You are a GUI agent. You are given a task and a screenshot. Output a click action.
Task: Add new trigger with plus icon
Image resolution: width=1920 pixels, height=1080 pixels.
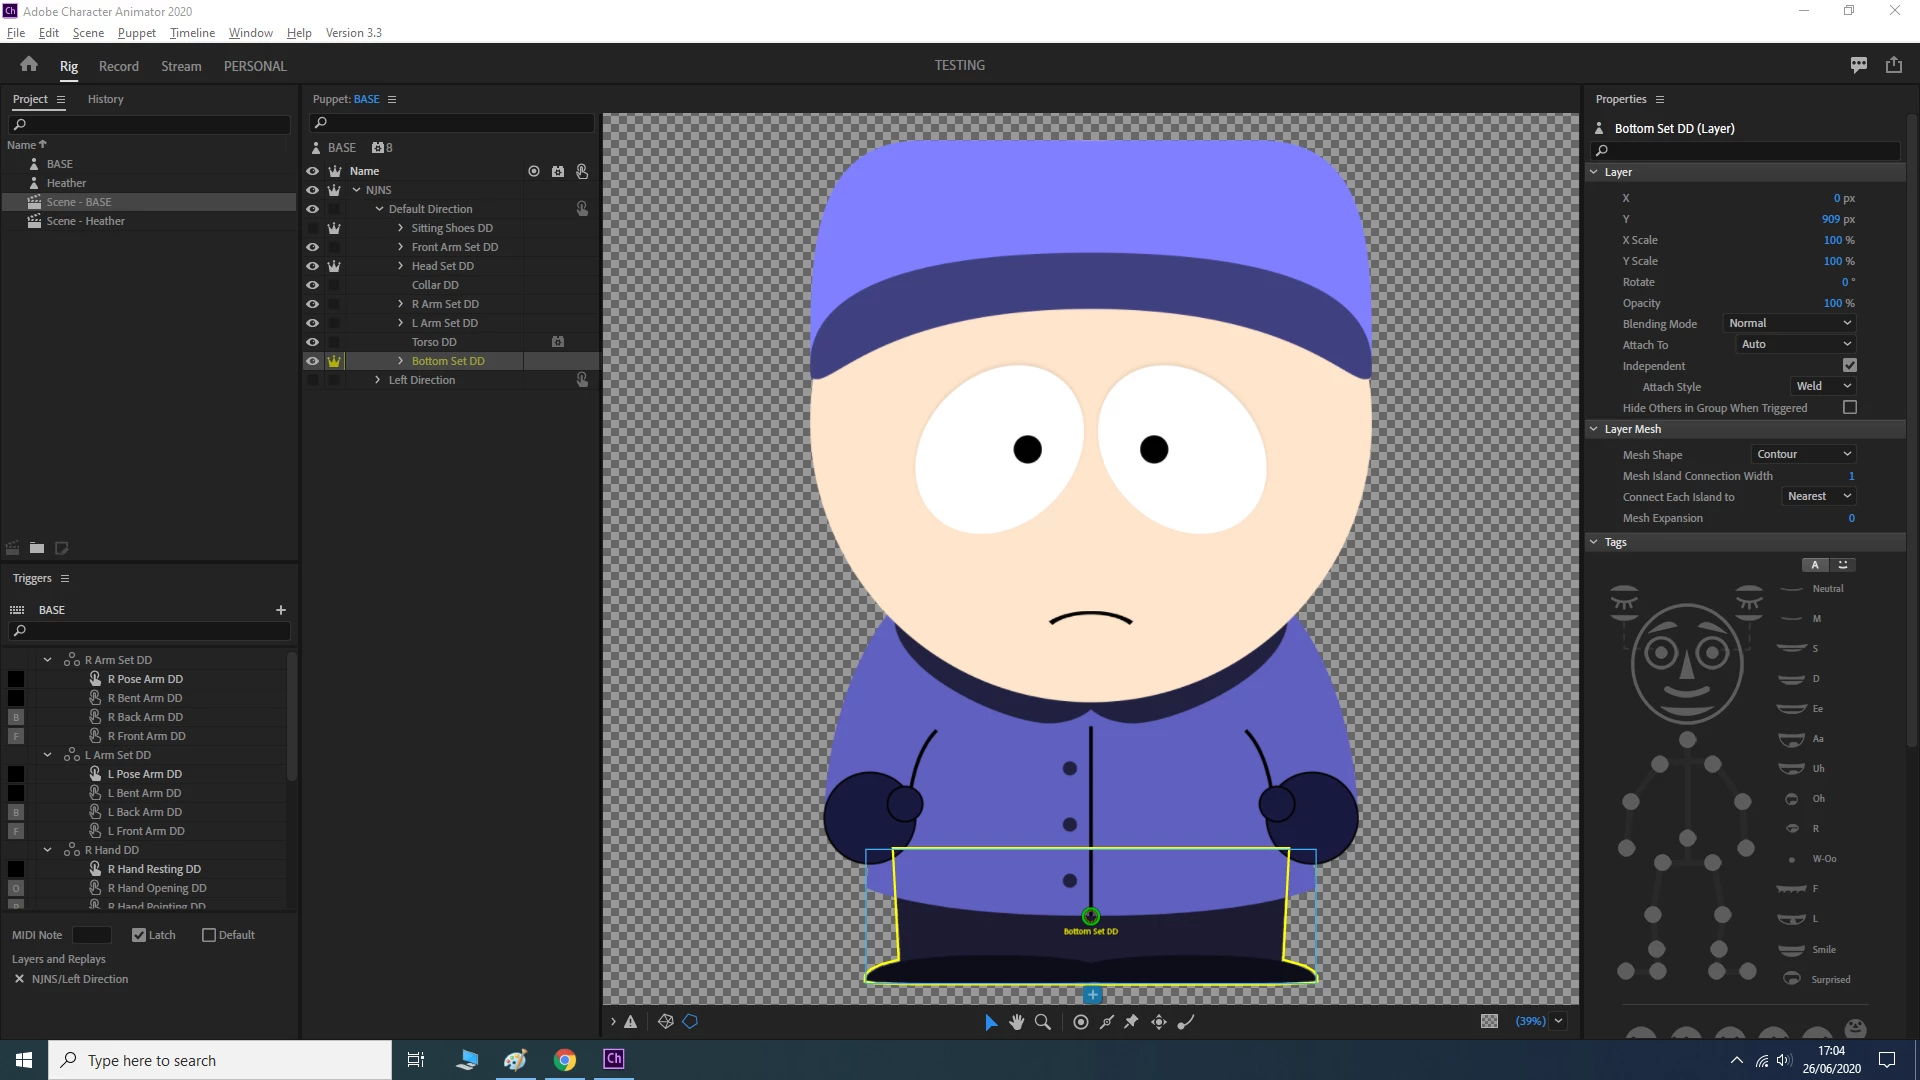pyautogui.click(x=281, y=610)
